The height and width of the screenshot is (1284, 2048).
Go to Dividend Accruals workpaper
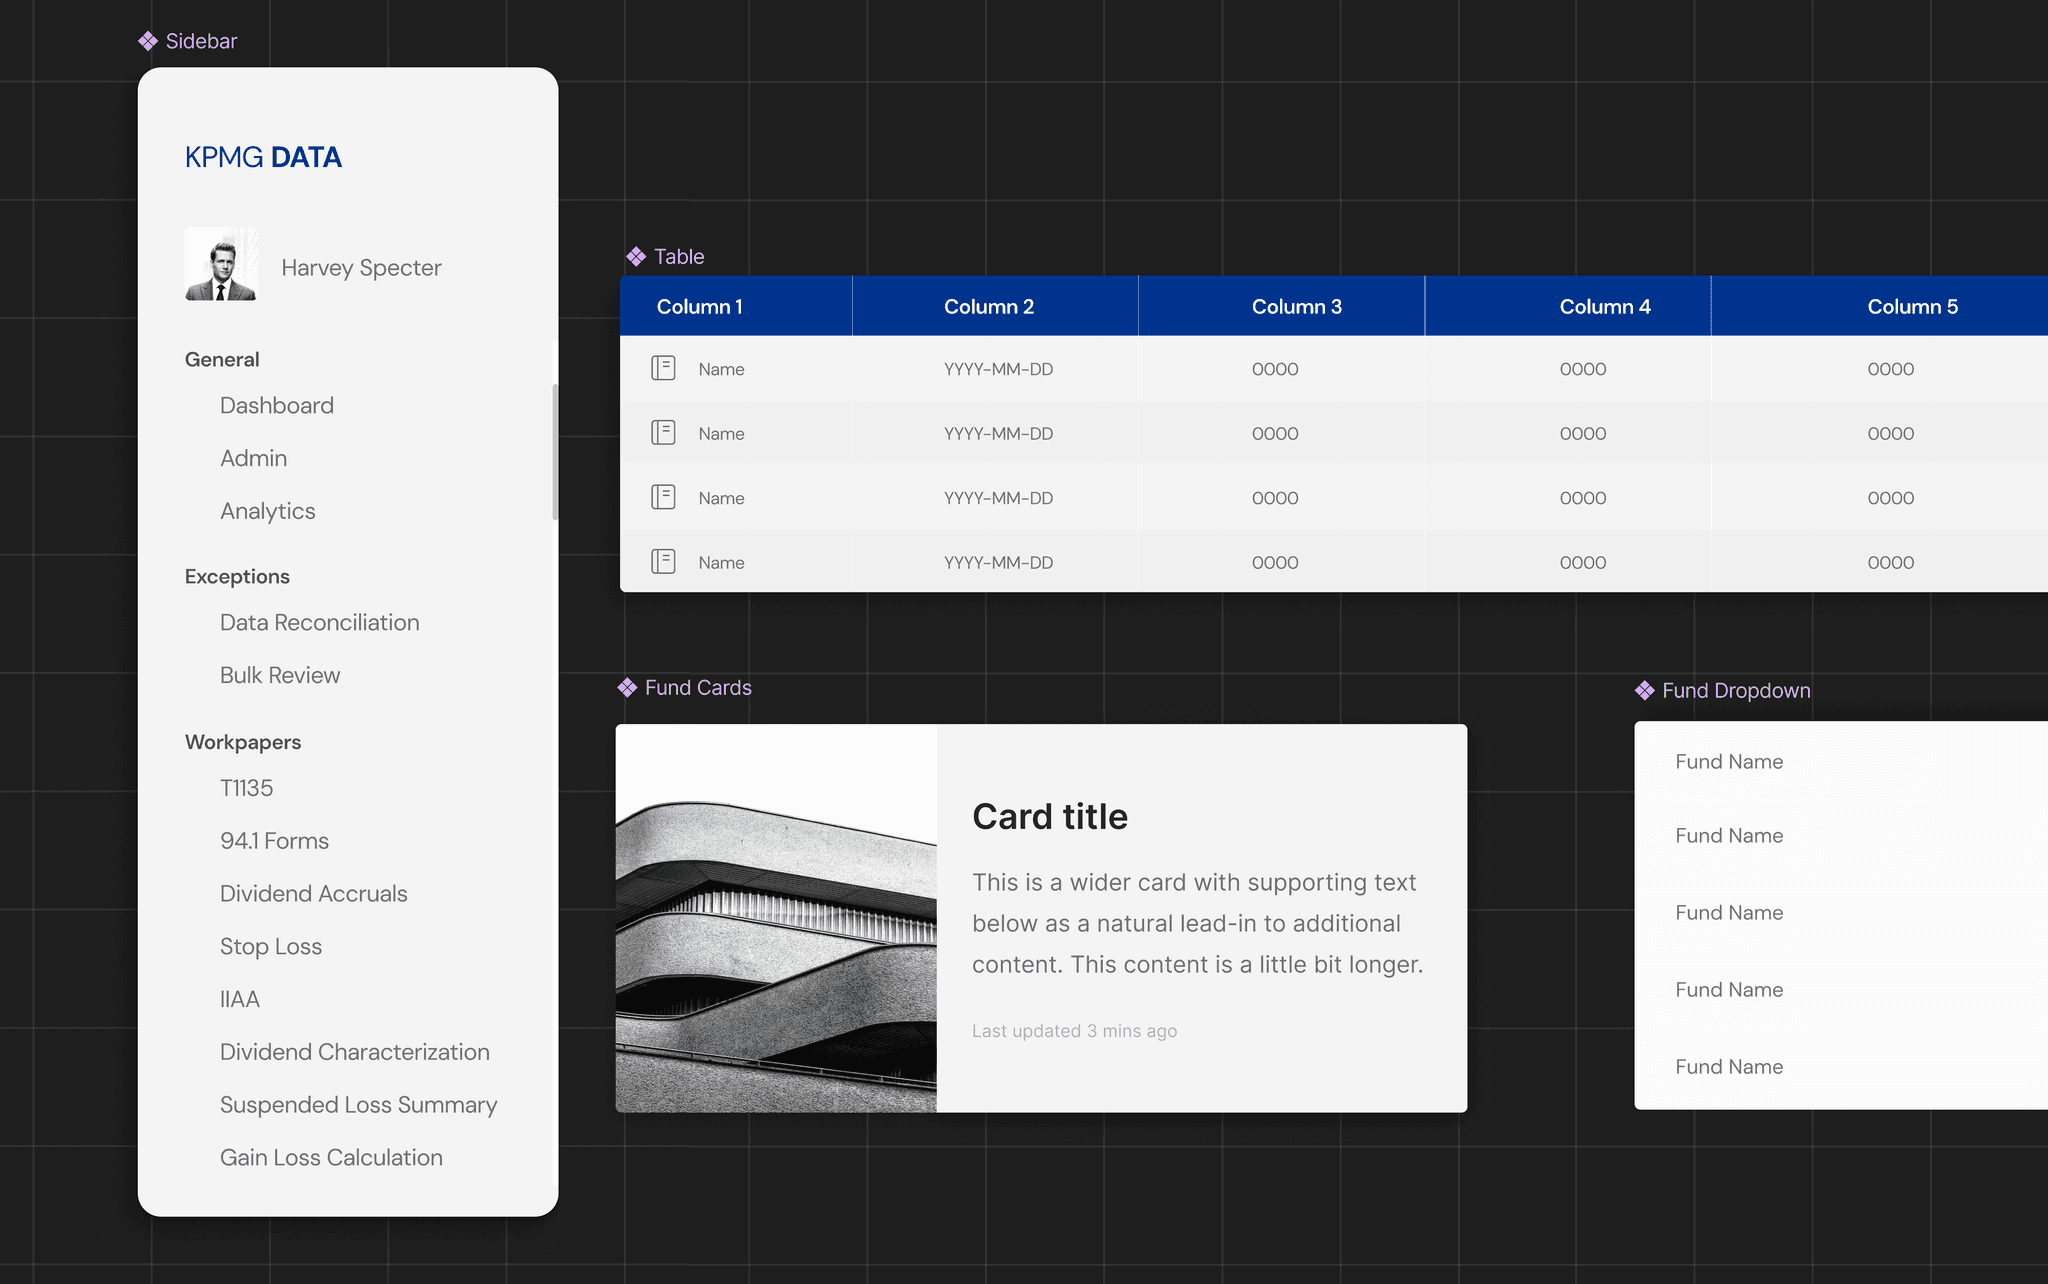click(x=313, y=894)
